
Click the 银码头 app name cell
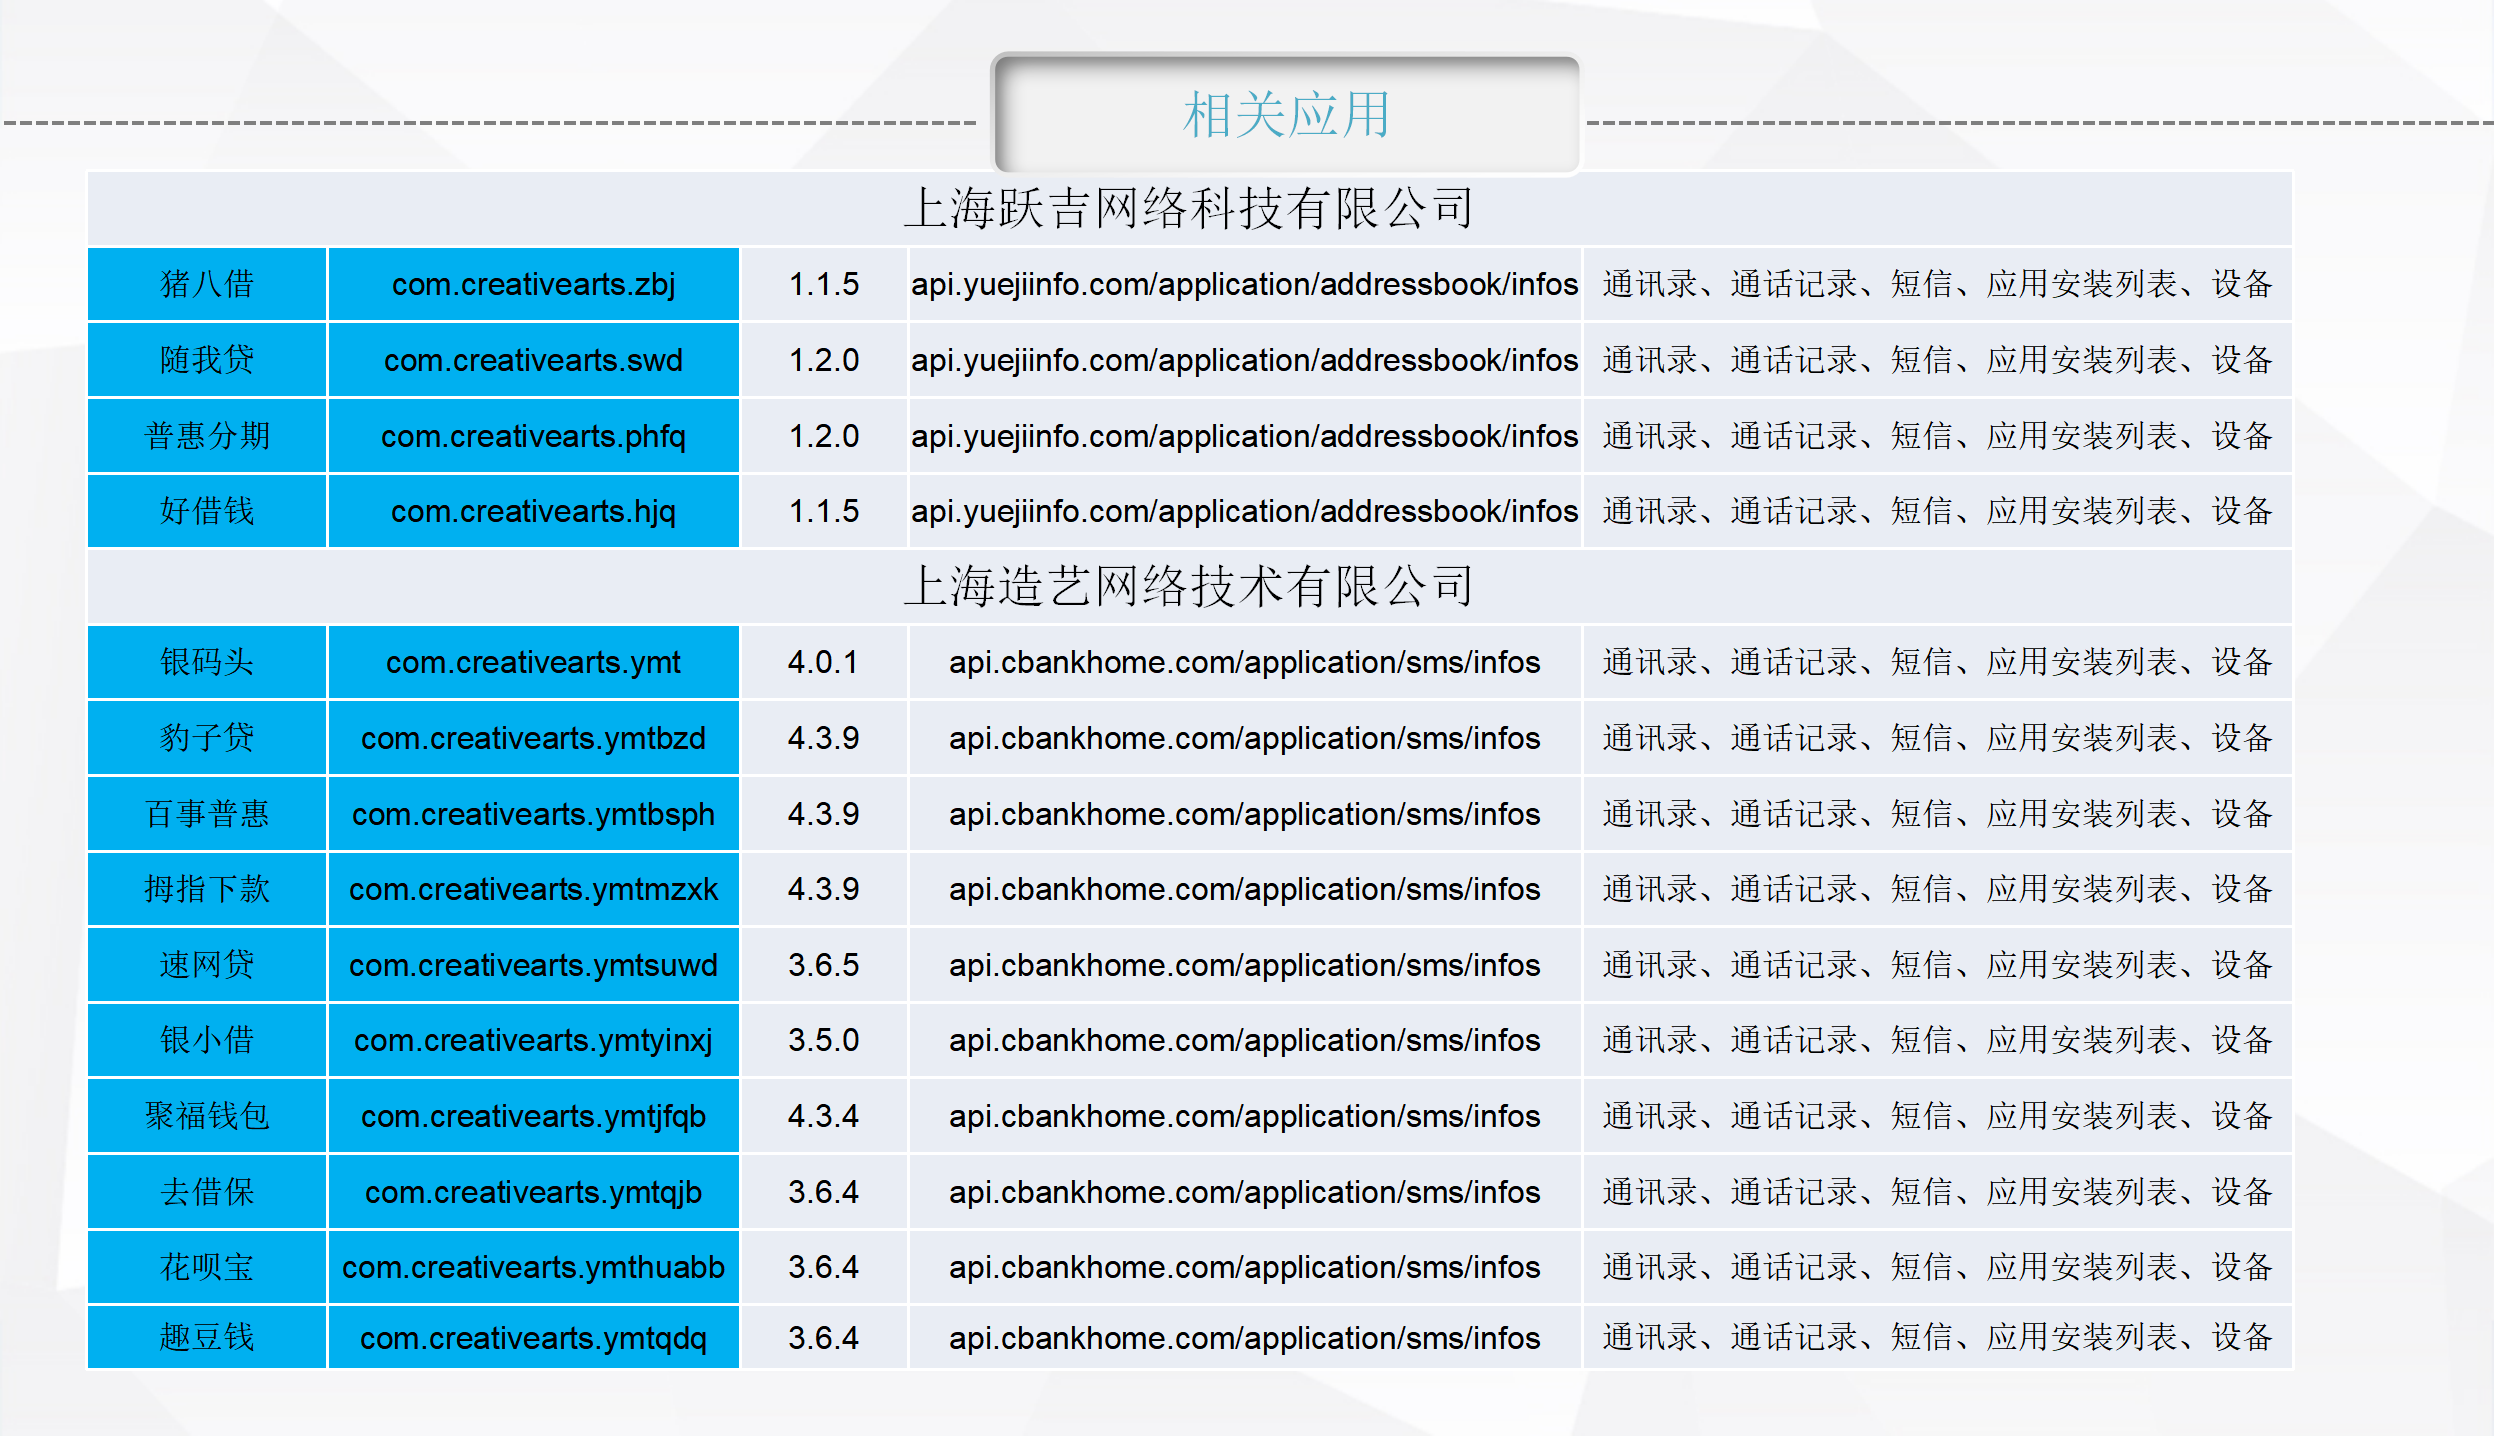point(207,662)
